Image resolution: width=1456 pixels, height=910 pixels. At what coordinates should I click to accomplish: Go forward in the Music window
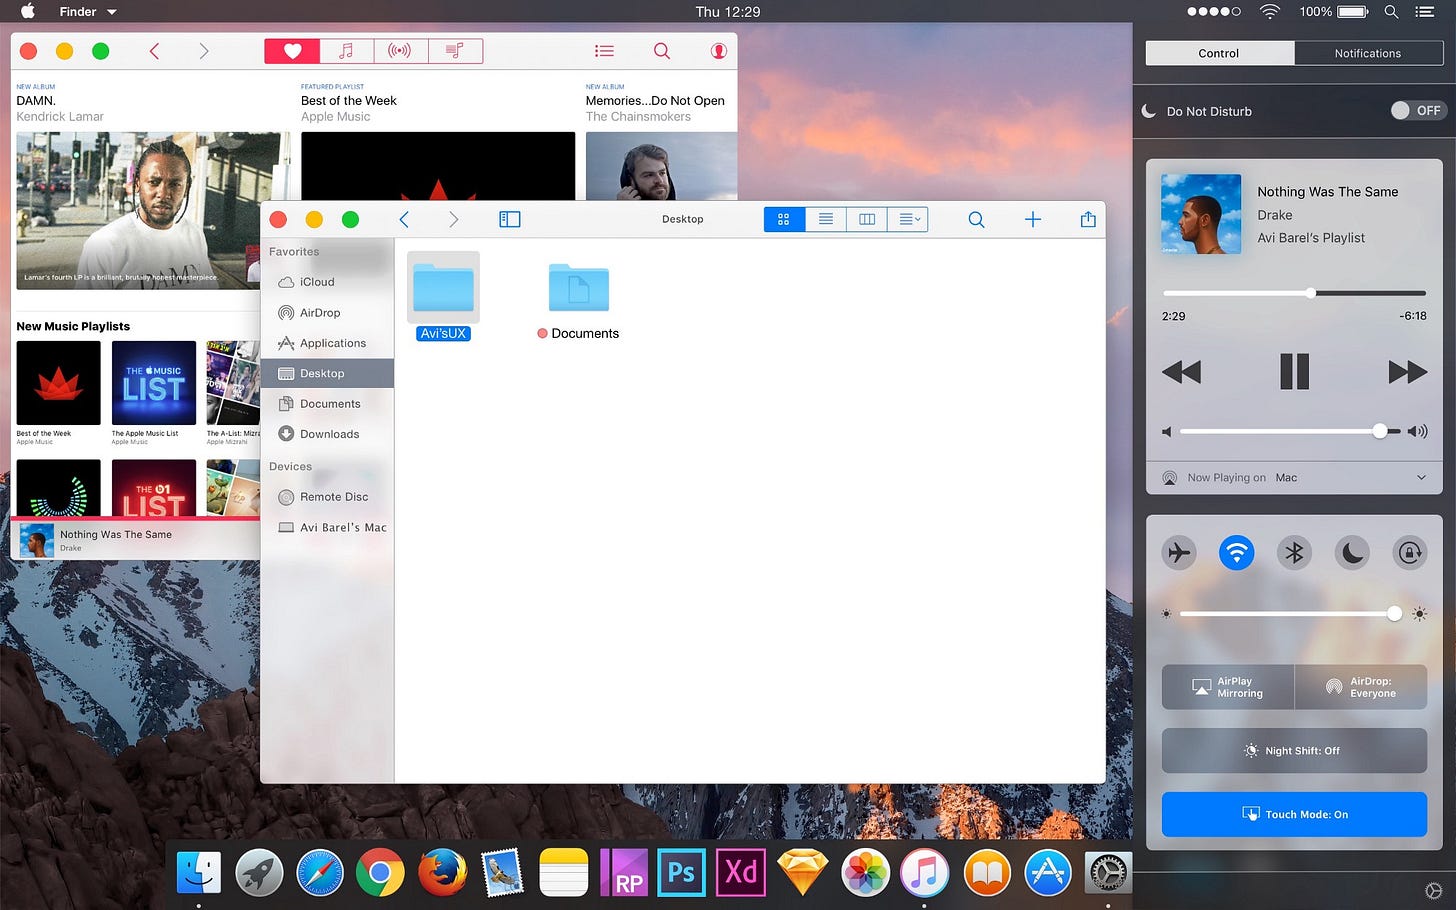pos(204,51)
